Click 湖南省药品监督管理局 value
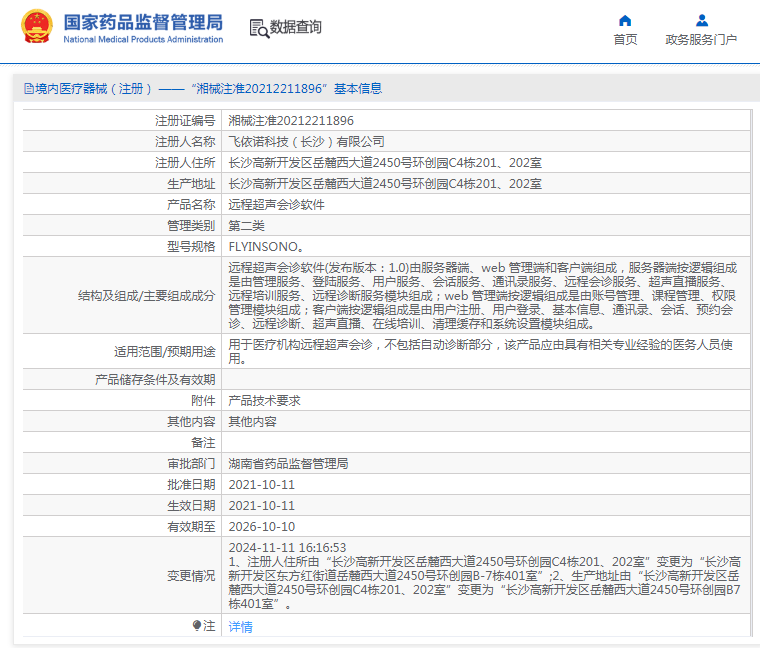 point(288,464)
